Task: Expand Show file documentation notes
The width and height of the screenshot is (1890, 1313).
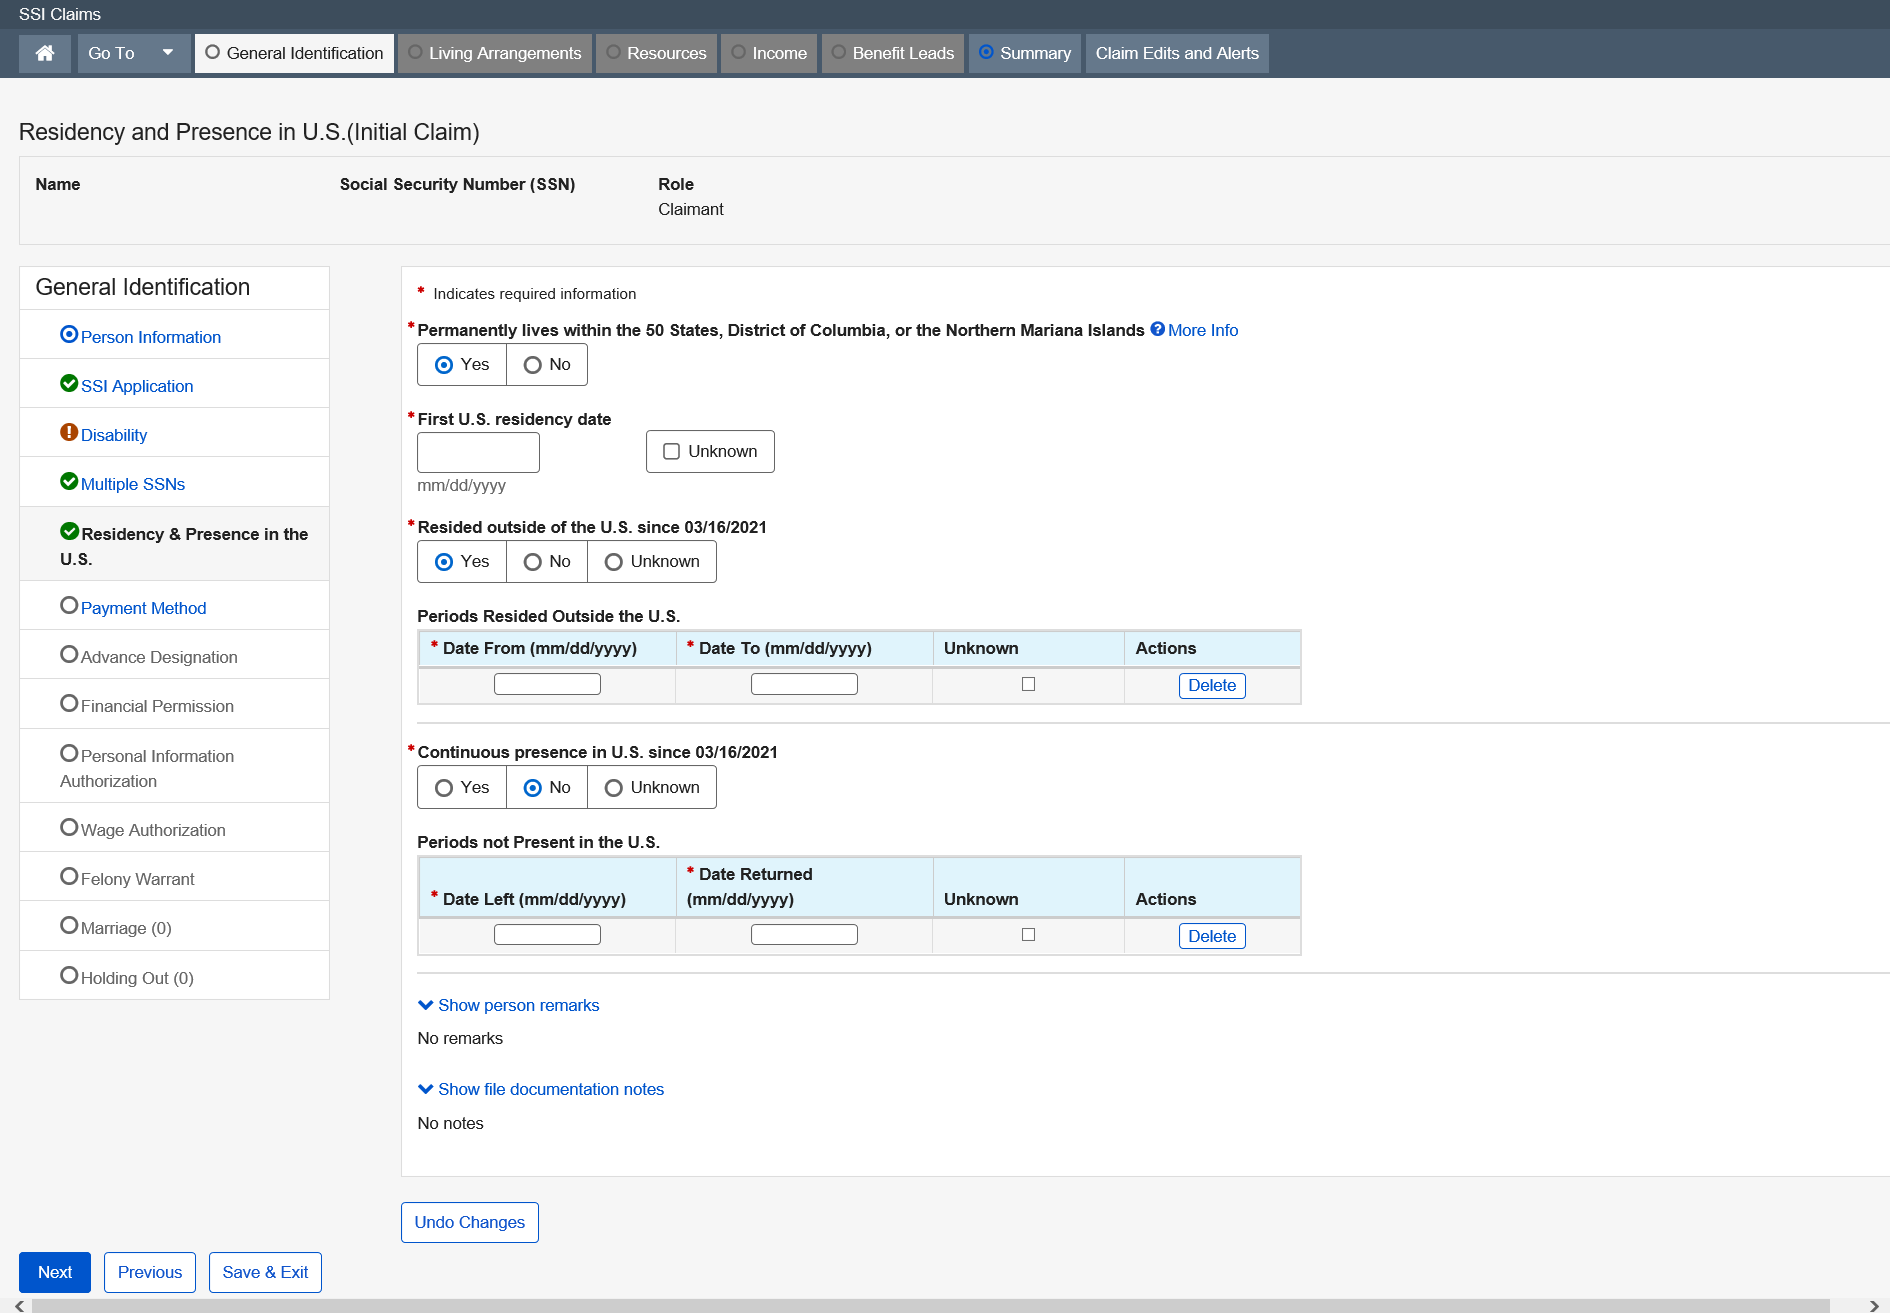Action: pos(540,1089)
